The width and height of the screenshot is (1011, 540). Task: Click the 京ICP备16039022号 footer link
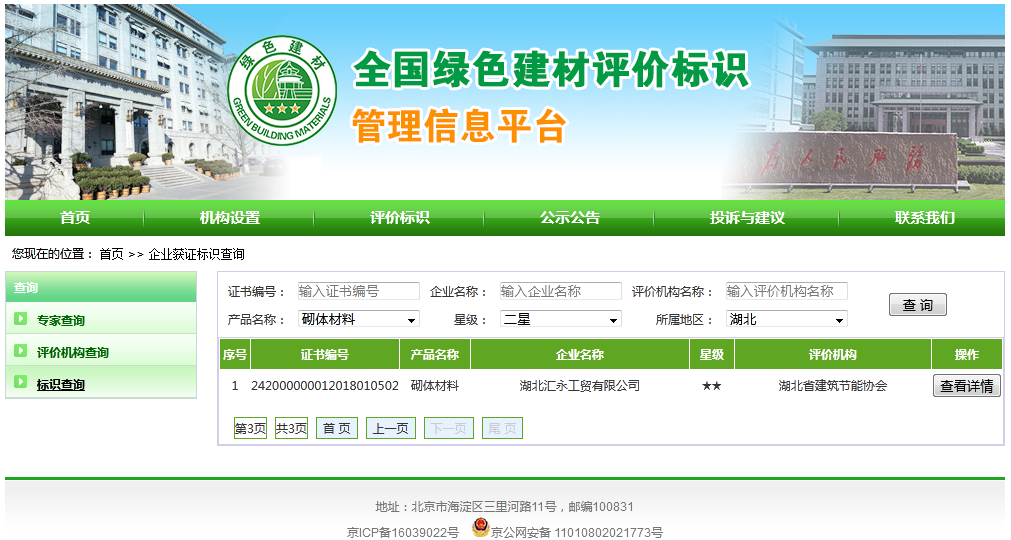(403, 532)
